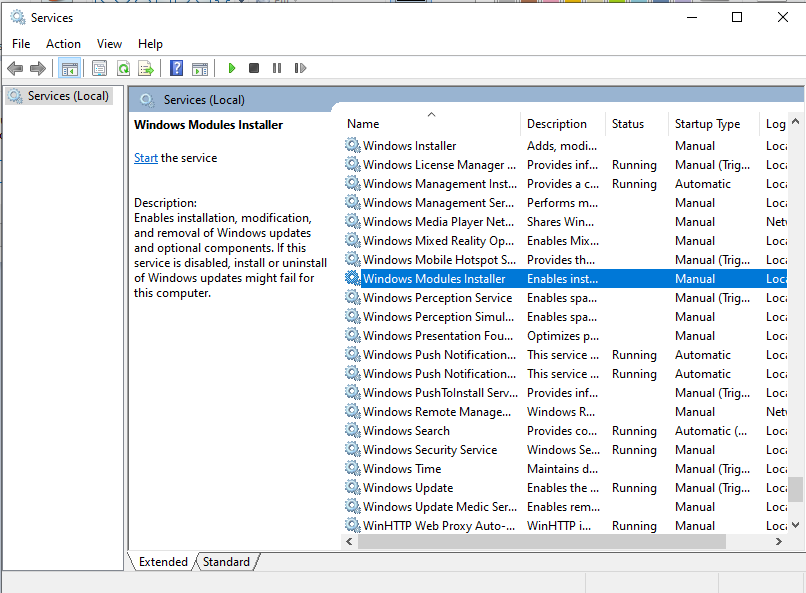806x593 pixels.
Task: Click the Restart Service icon
Action: click(300, 68)
